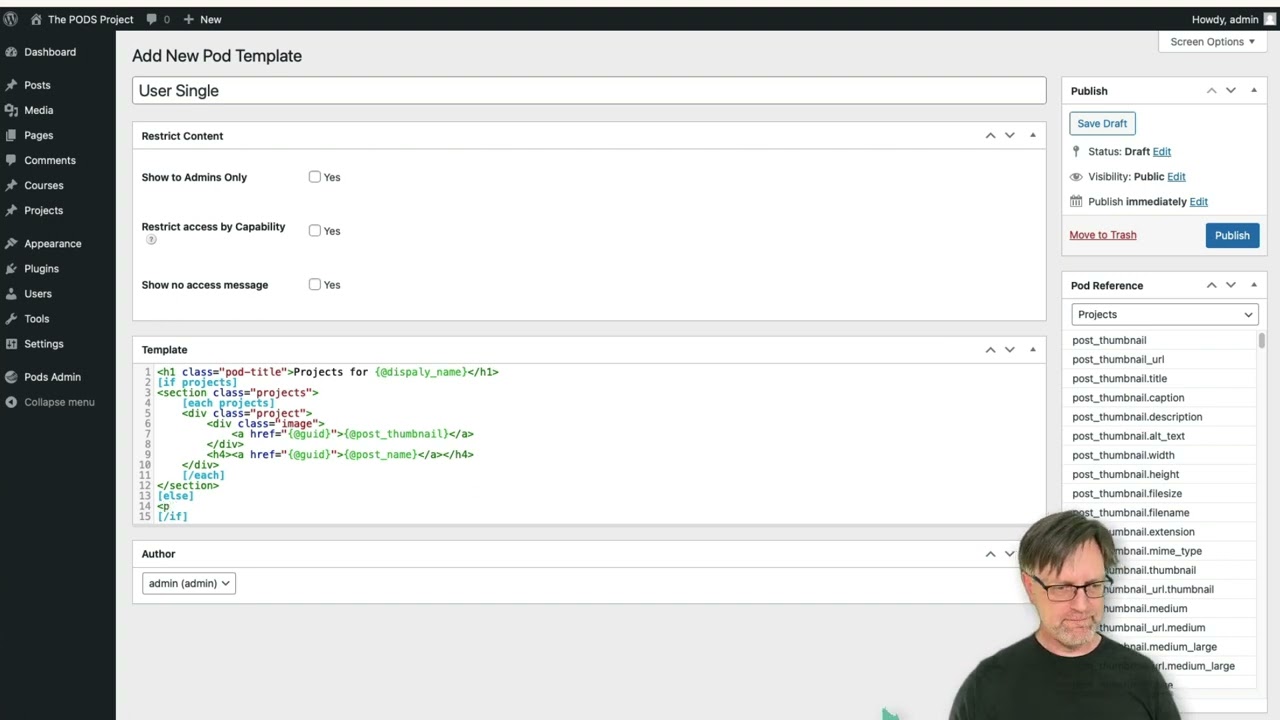Enable Show to Admins Only checkbox
Screen dimensions: 1280x720
[x=315, y=177]
